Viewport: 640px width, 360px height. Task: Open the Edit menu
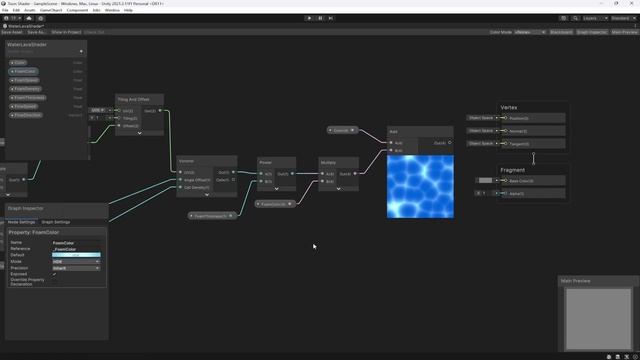(16, 10)
